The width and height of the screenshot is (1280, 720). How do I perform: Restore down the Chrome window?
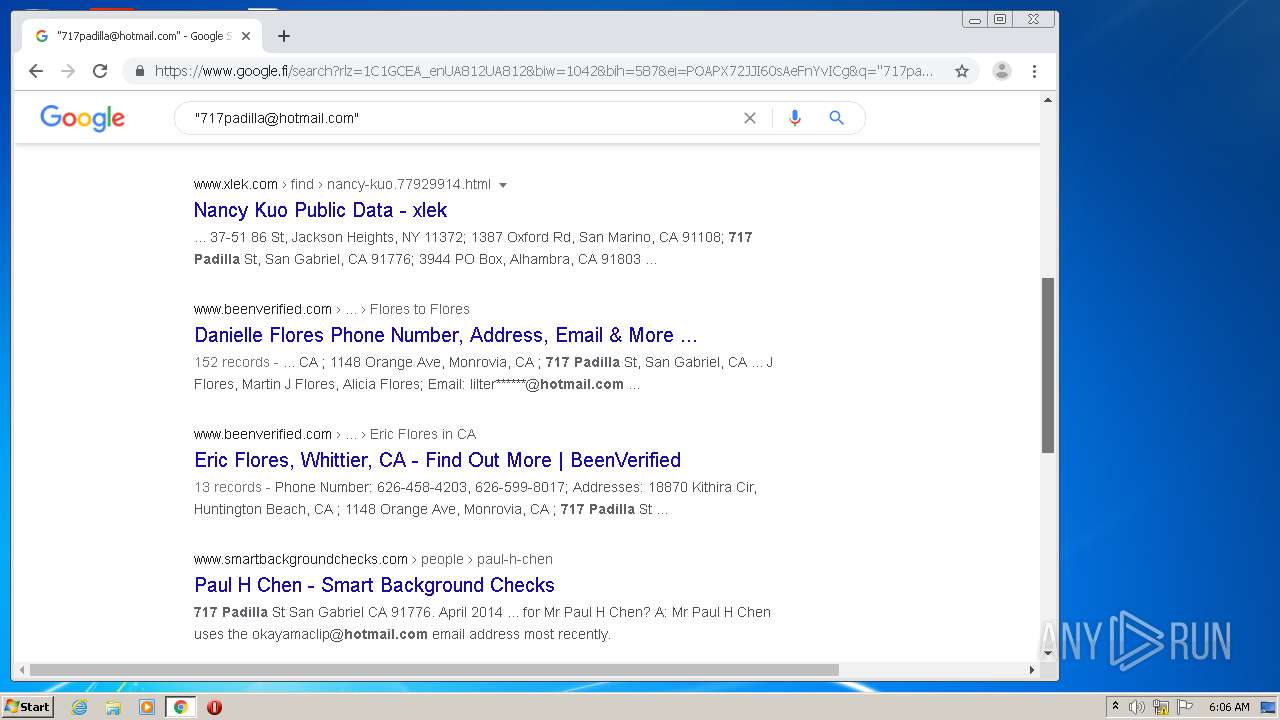999,19
